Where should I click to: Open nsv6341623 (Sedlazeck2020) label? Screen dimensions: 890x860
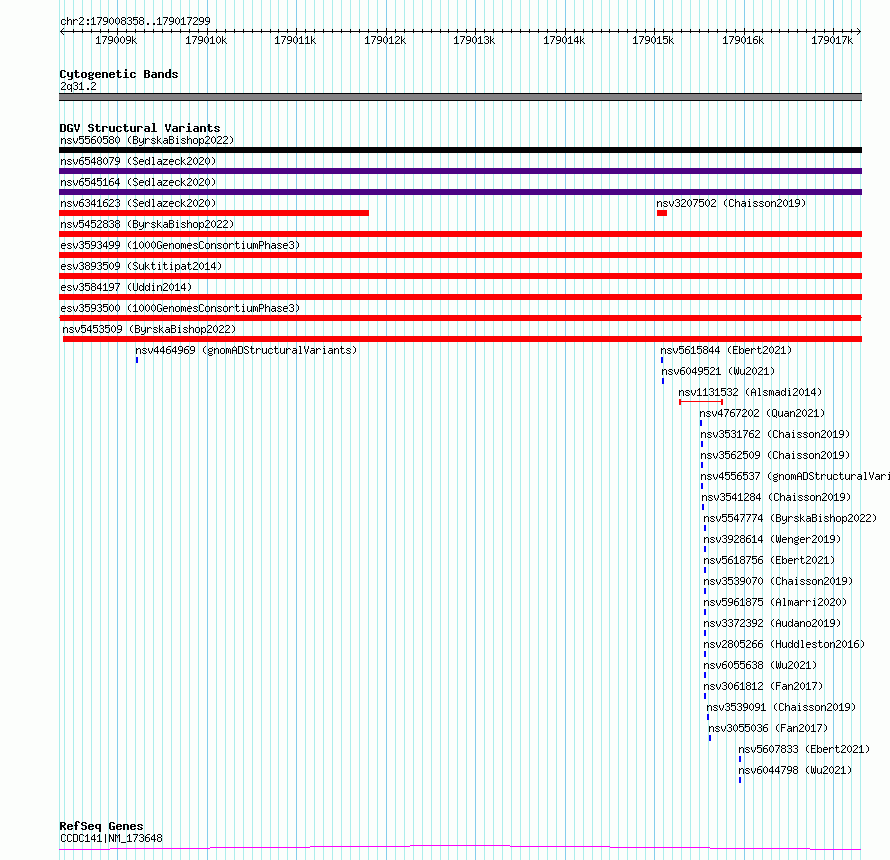[138, 203]
